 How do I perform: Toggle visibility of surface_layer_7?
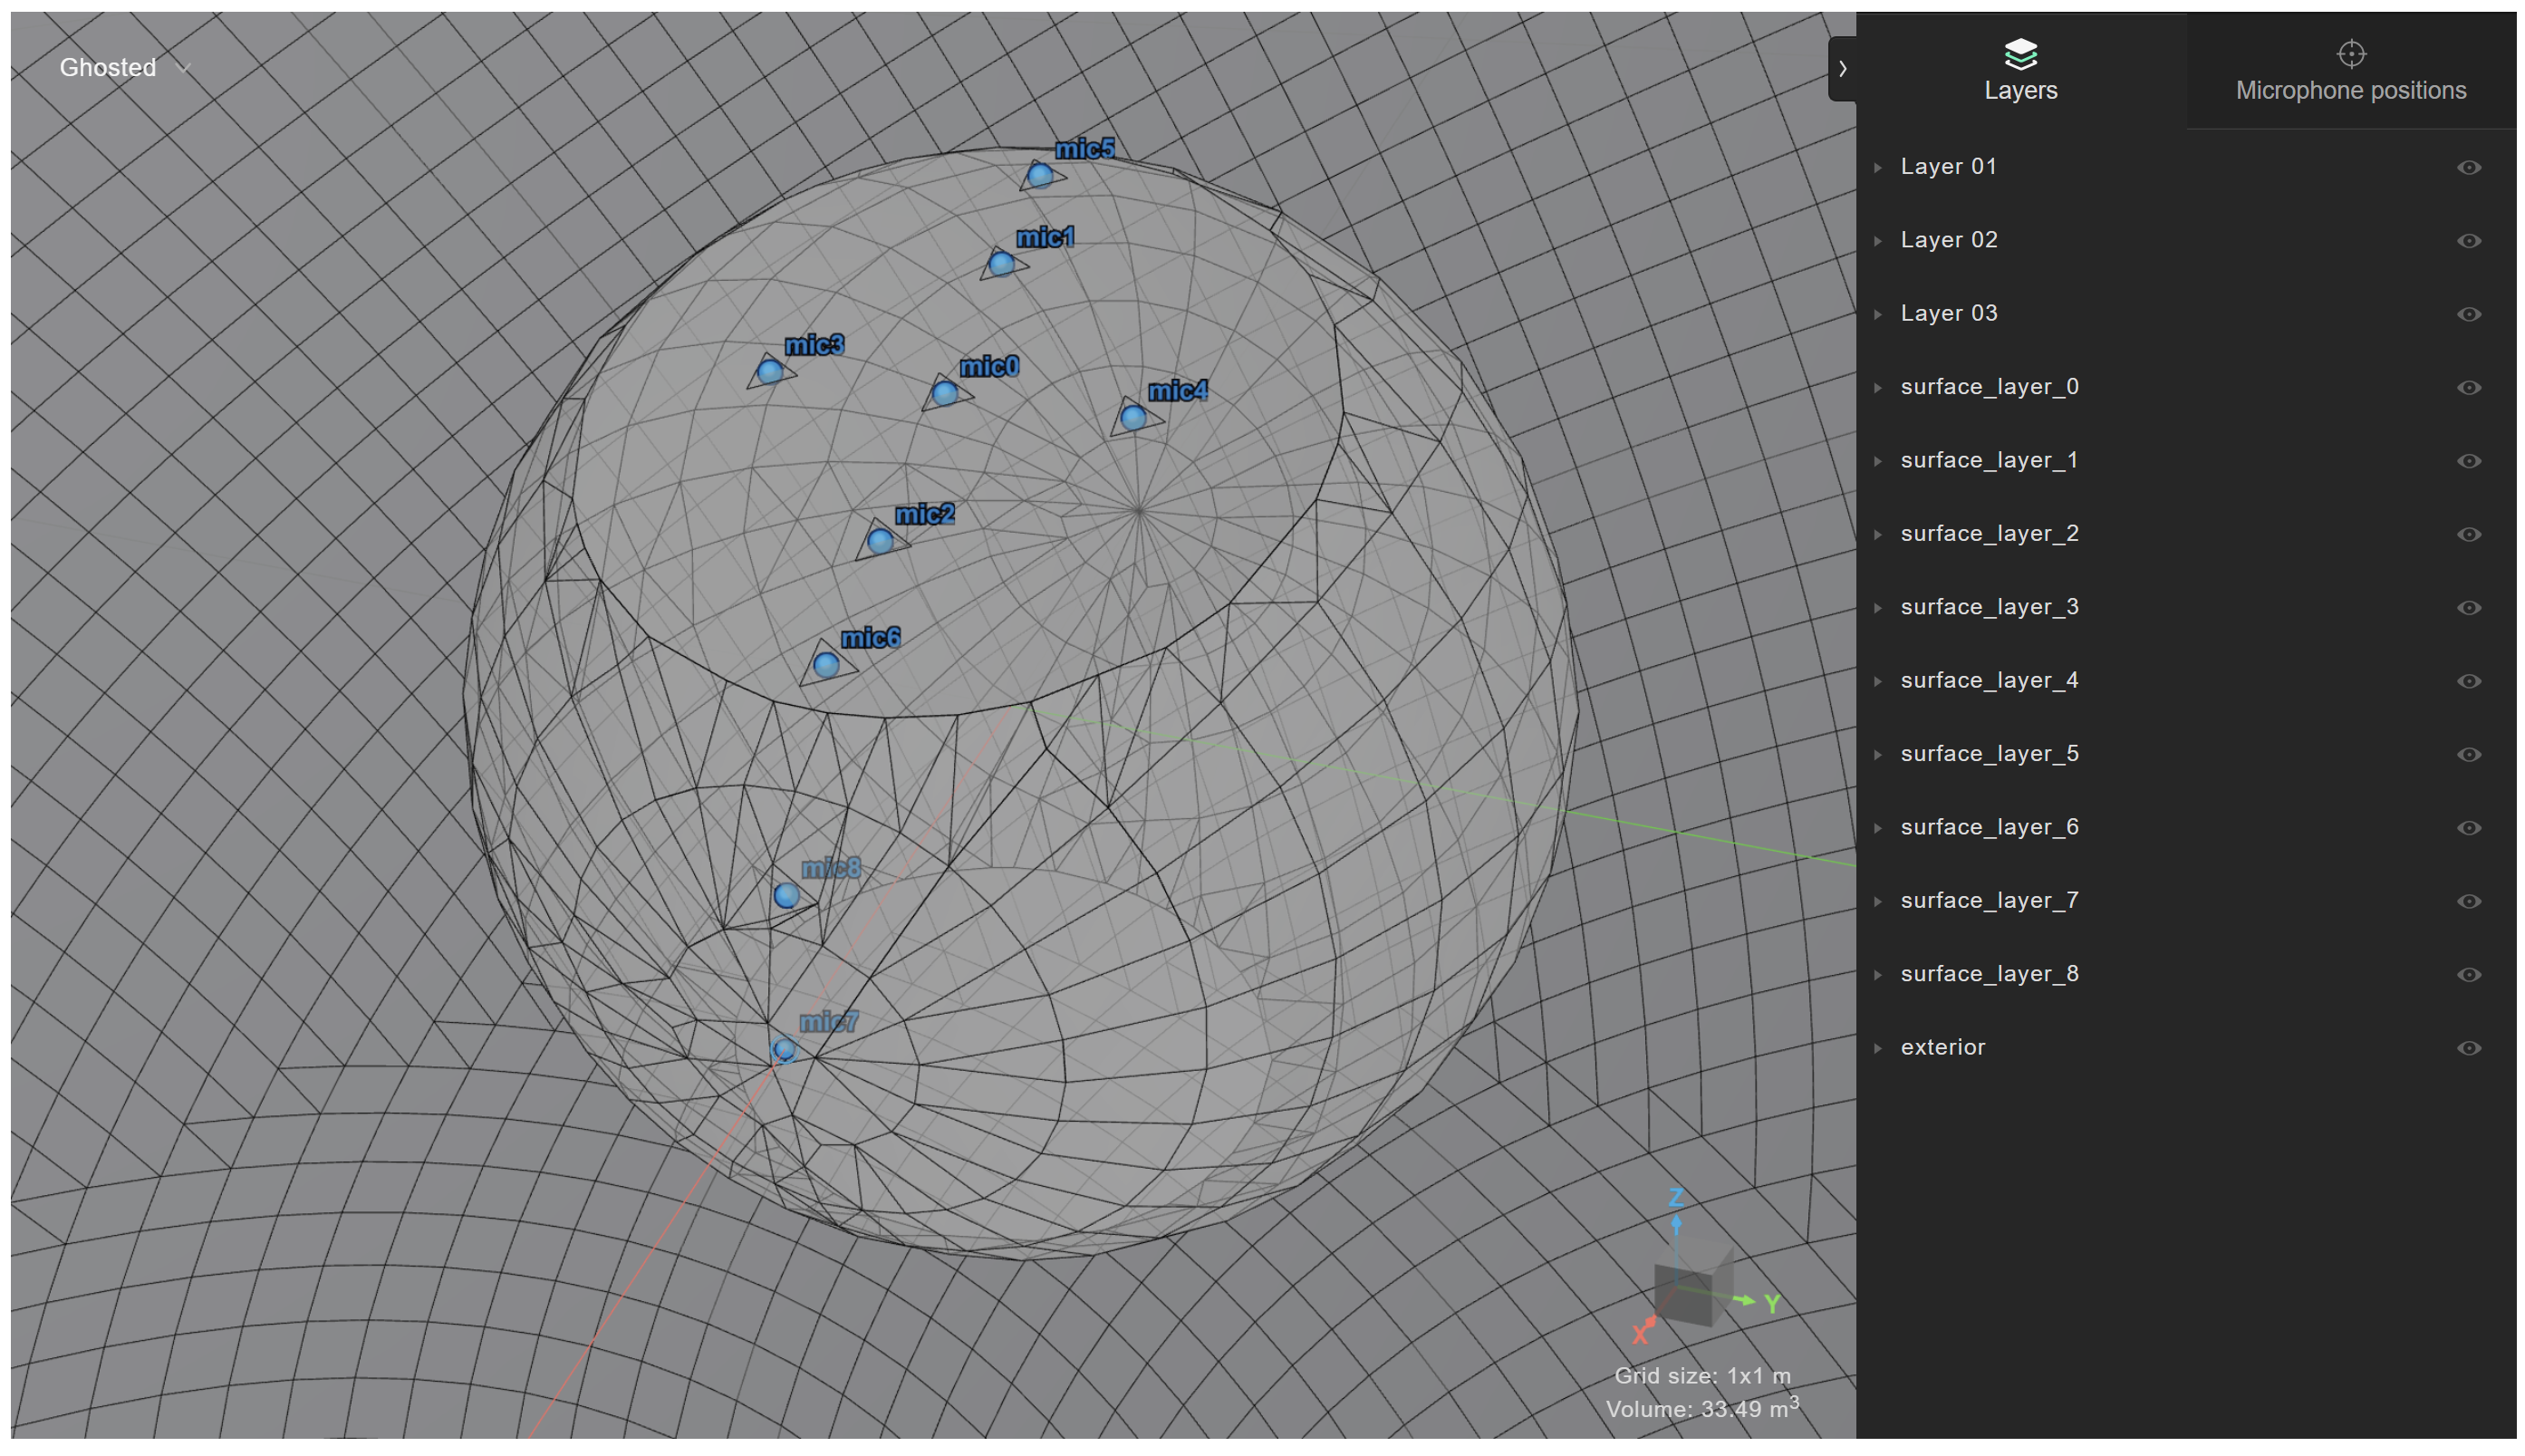[2469, 902]
